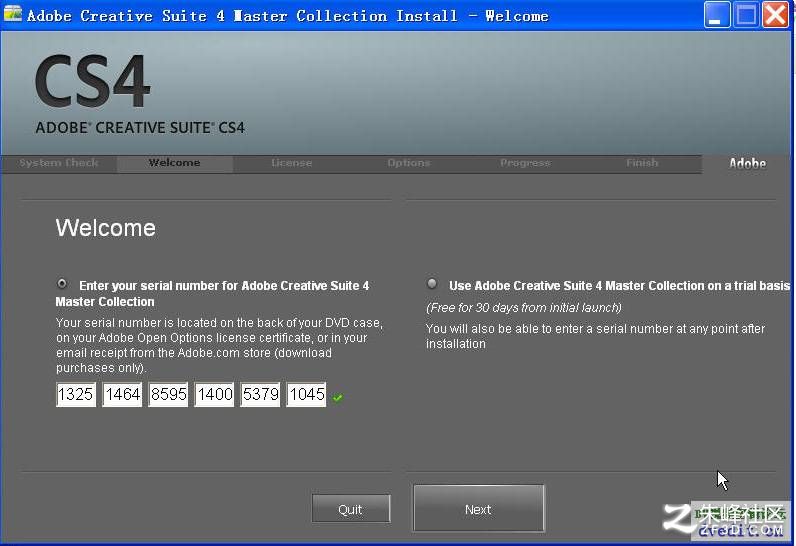This screenshot has width=796, height=546.
Task: Go to the Finish step tab
Action: click(x=642, y=163)
